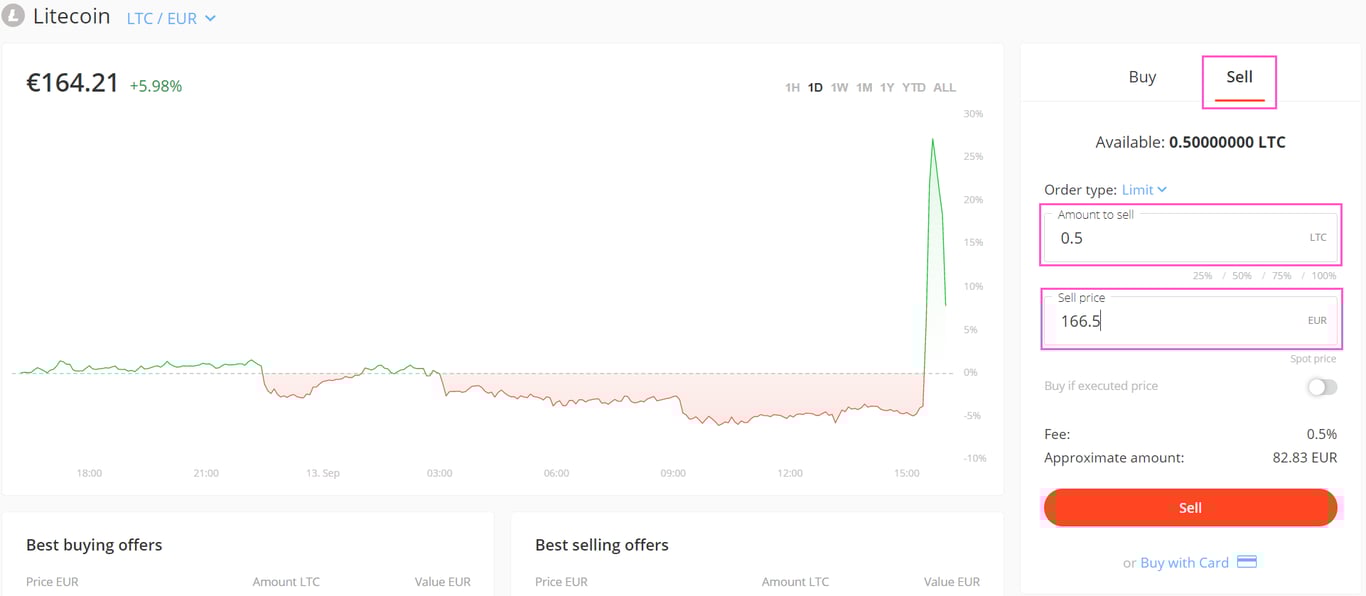Switch to the Buy tab

1142,77
